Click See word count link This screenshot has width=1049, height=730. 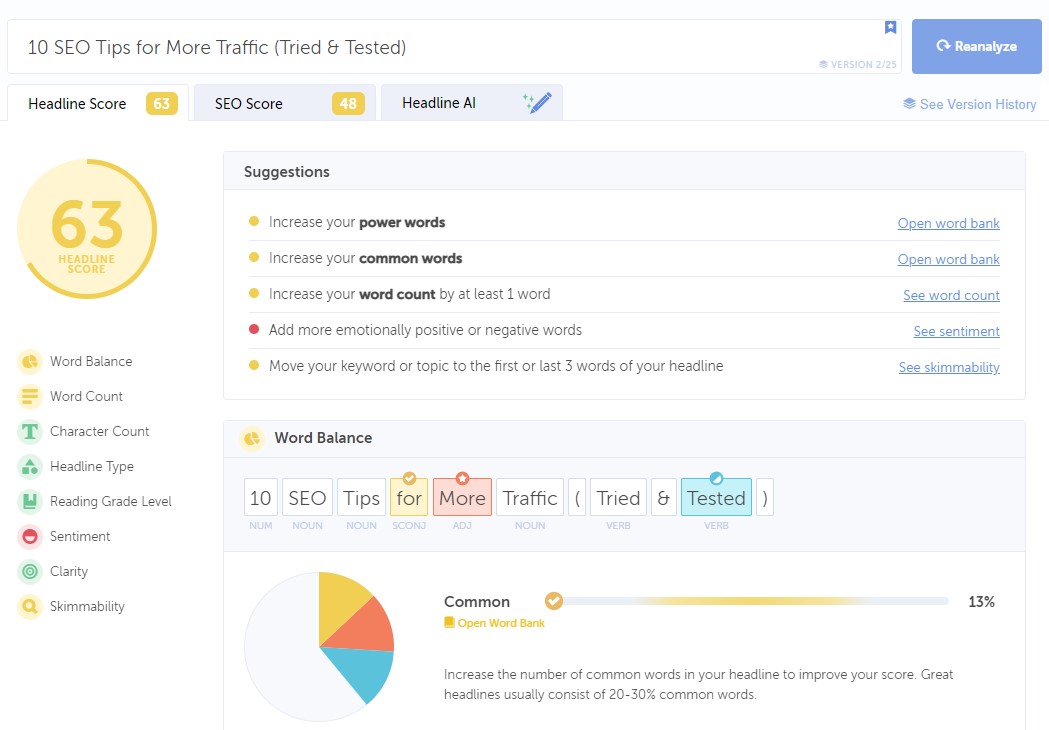tap(951, 295)
